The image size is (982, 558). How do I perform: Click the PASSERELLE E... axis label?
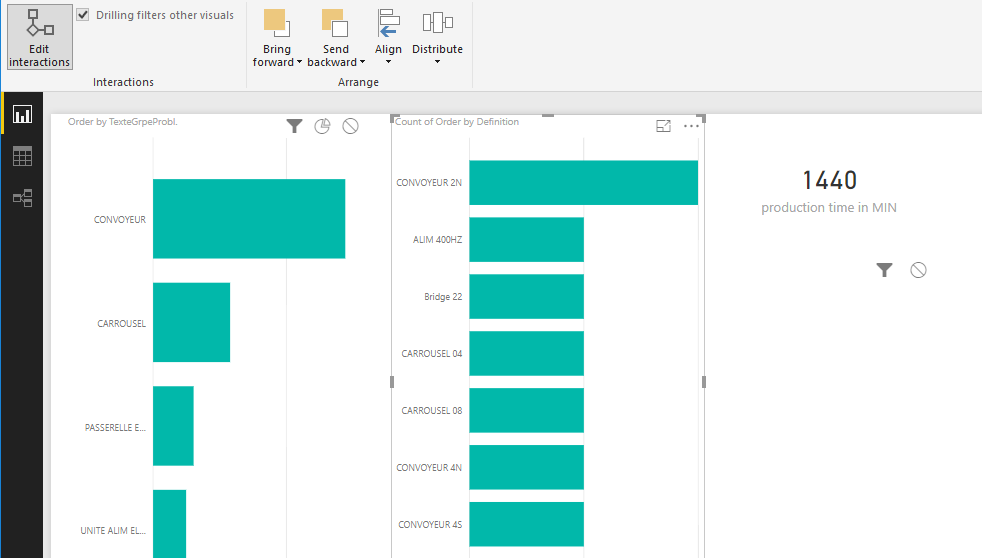[115, 427]
